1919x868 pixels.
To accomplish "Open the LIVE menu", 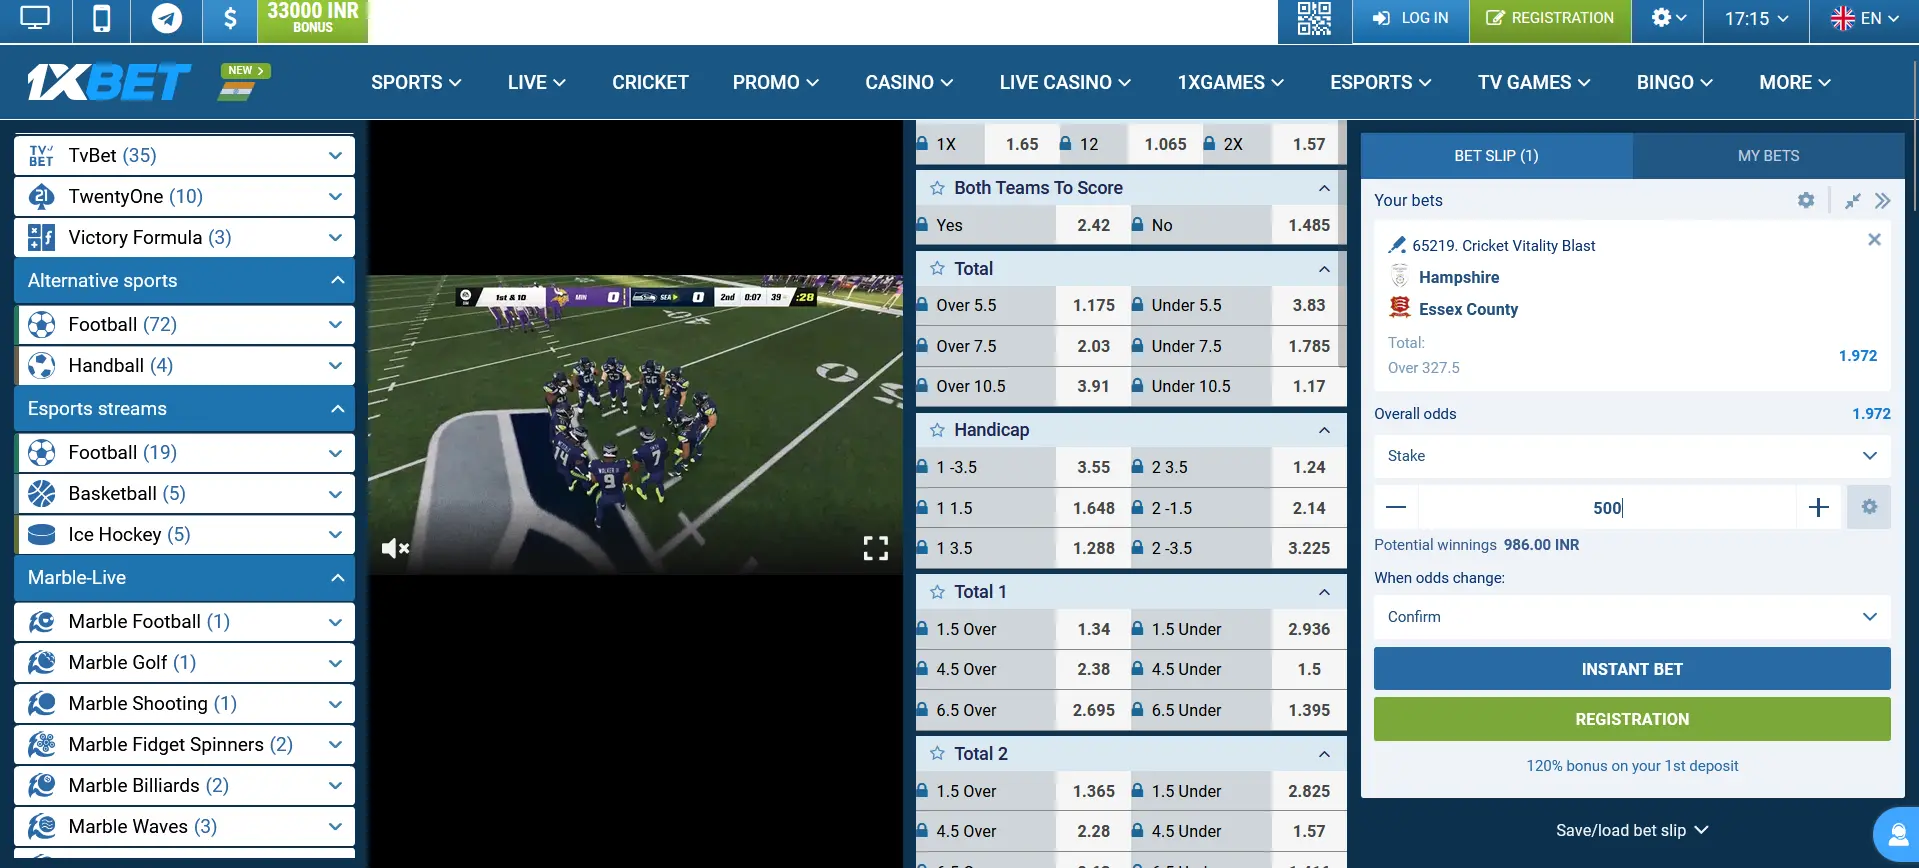I will 537,82.
